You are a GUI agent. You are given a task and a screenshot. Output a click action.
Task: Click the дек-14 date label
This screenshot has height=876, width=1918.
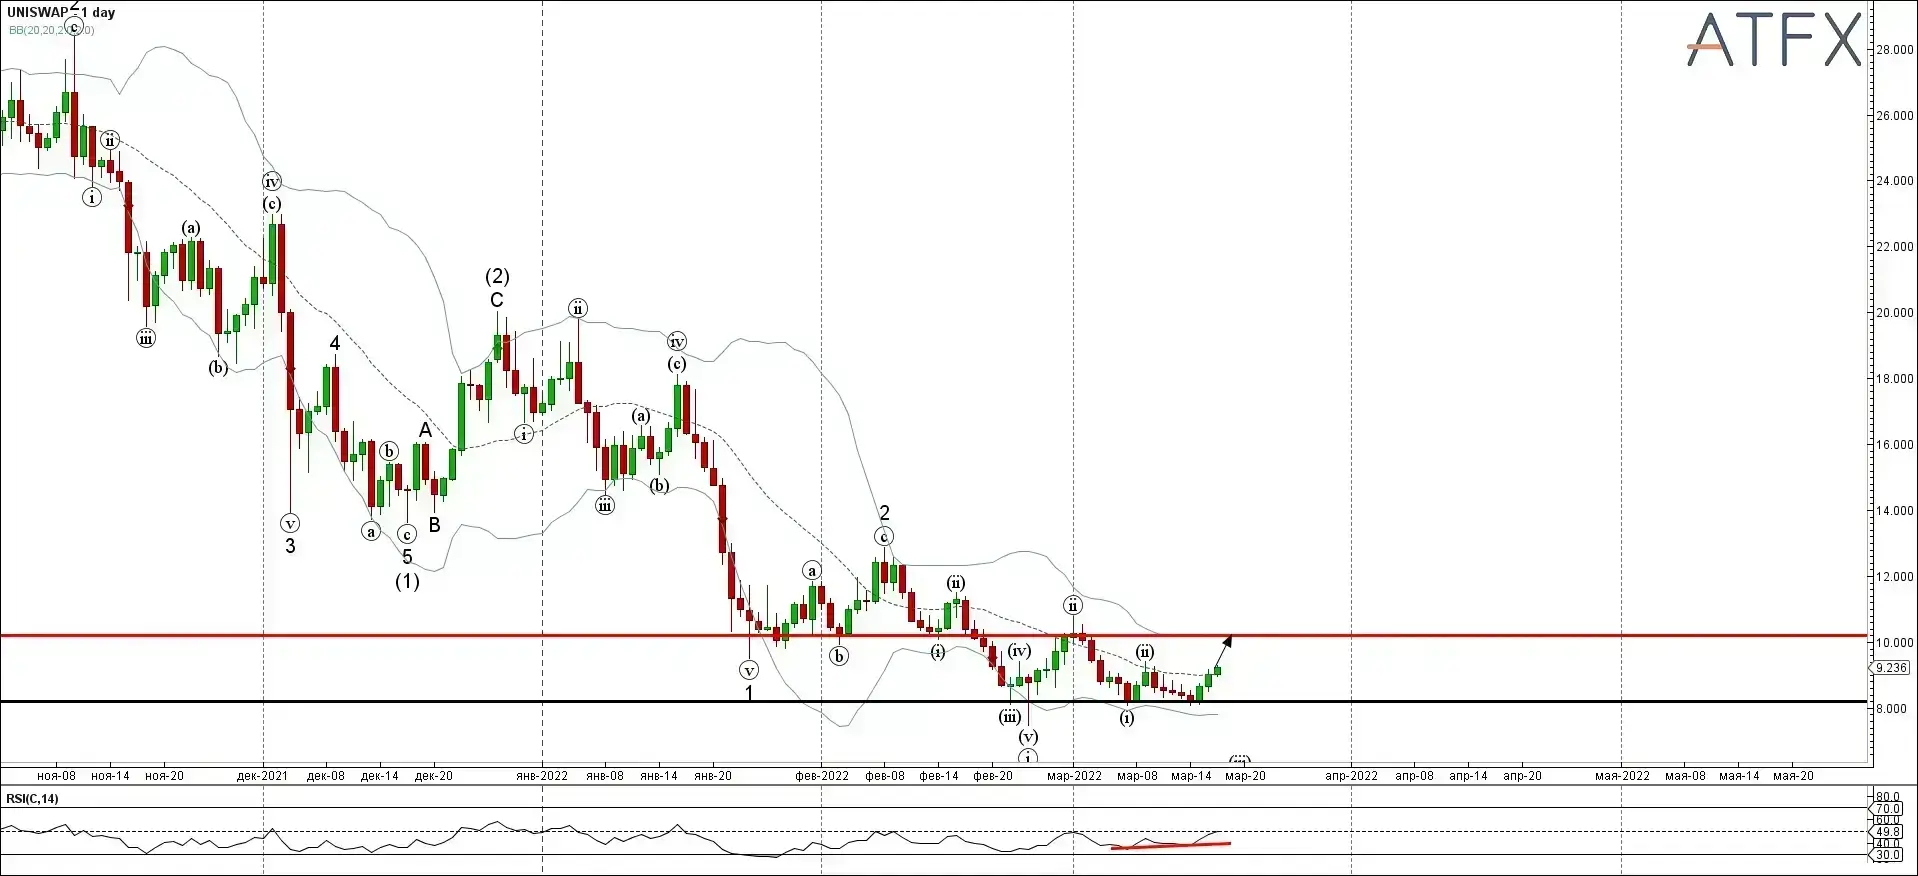coord(380,775)
